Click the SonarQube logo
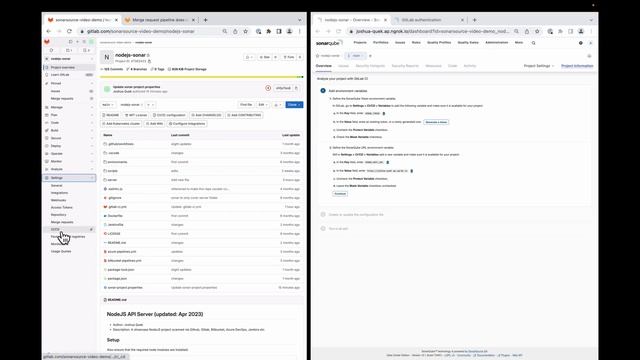The image size is (640, 360). click(328, 43)
